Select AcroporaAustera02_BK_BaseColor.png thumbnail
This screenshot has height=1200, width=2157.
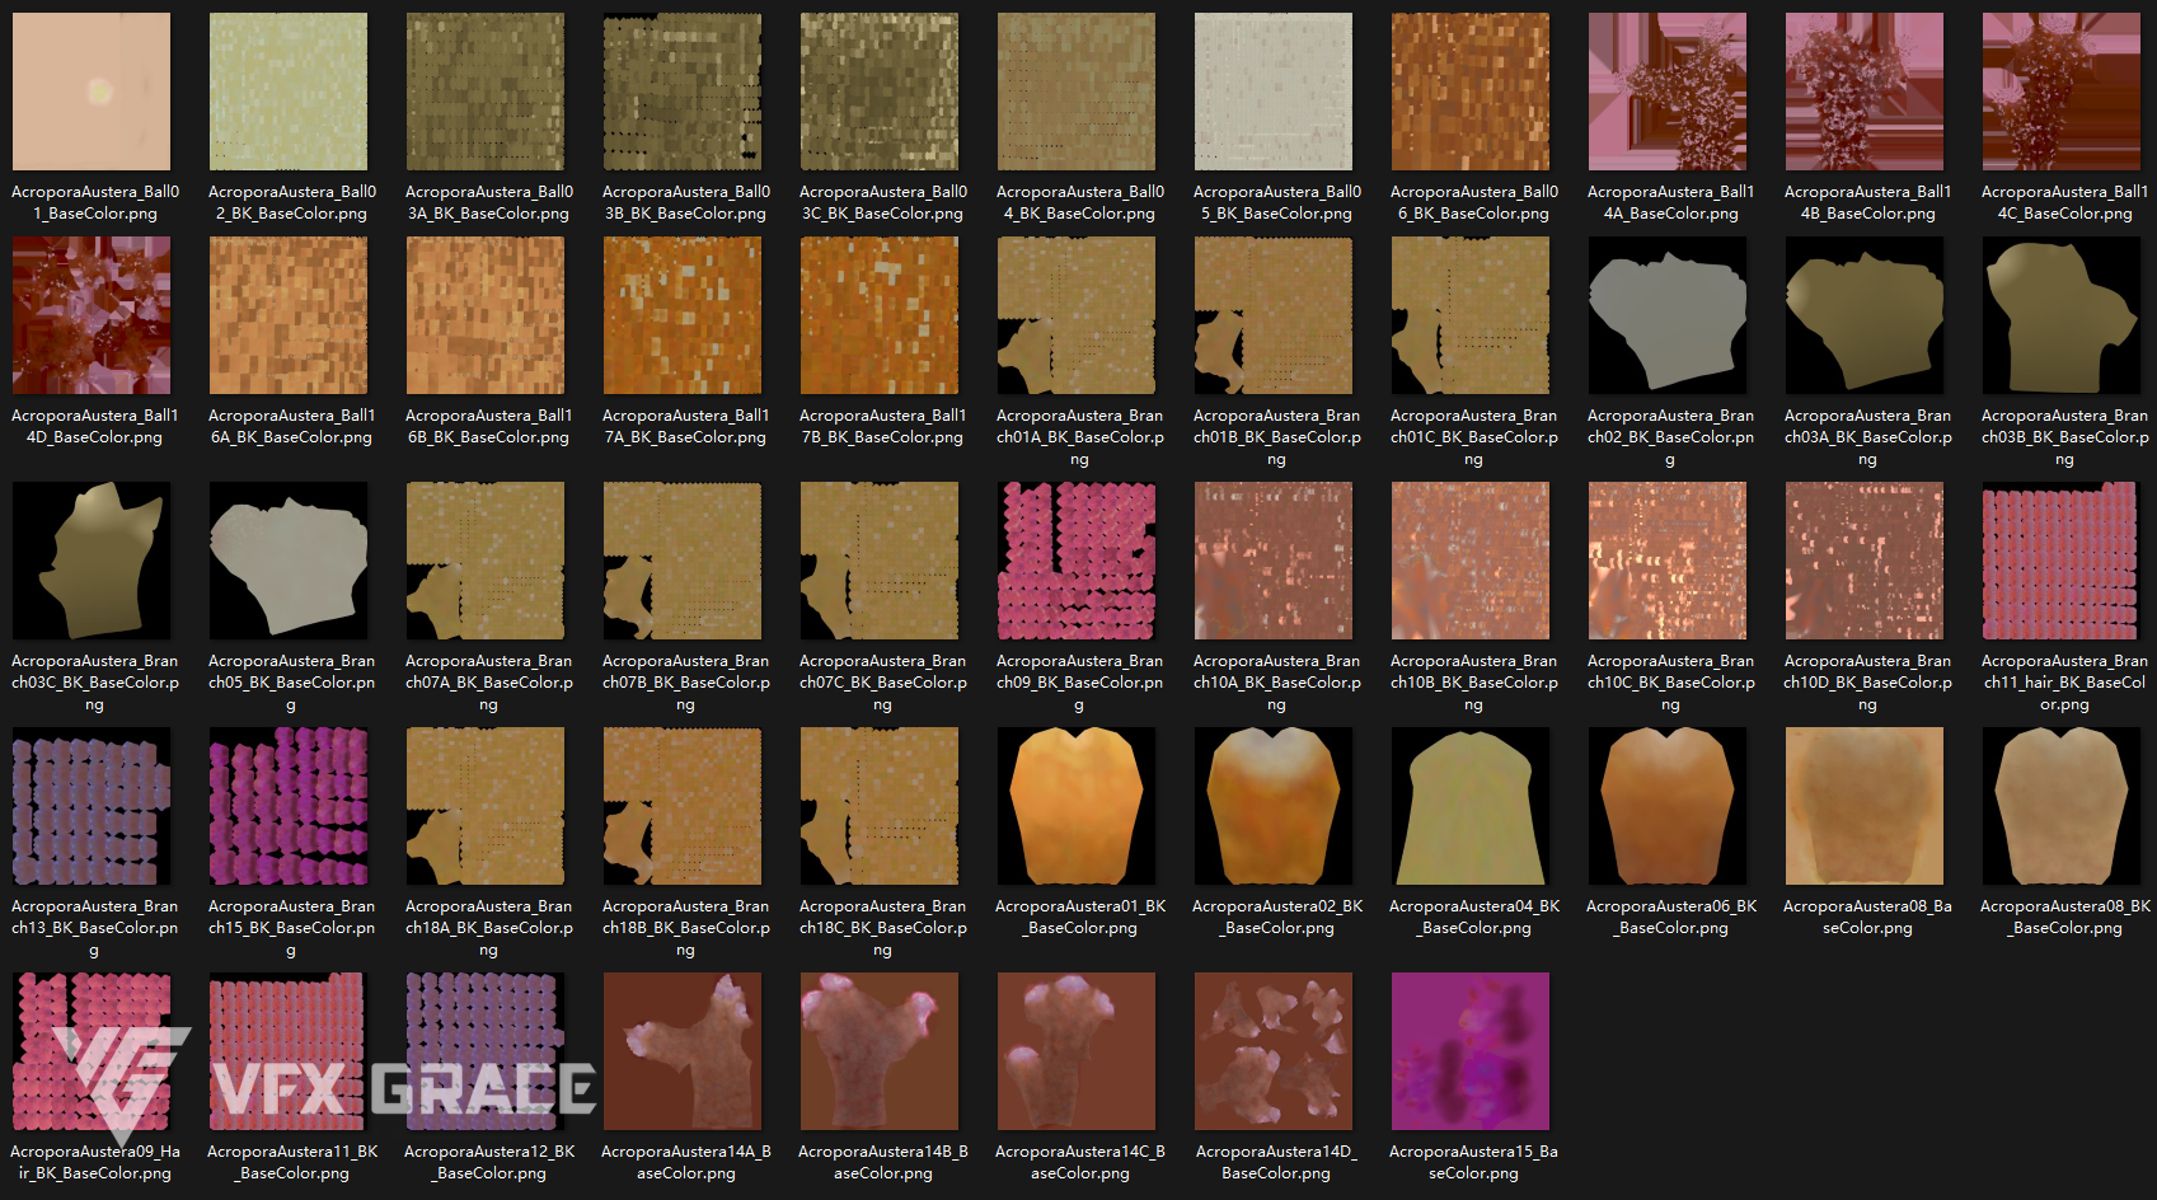1273,805
